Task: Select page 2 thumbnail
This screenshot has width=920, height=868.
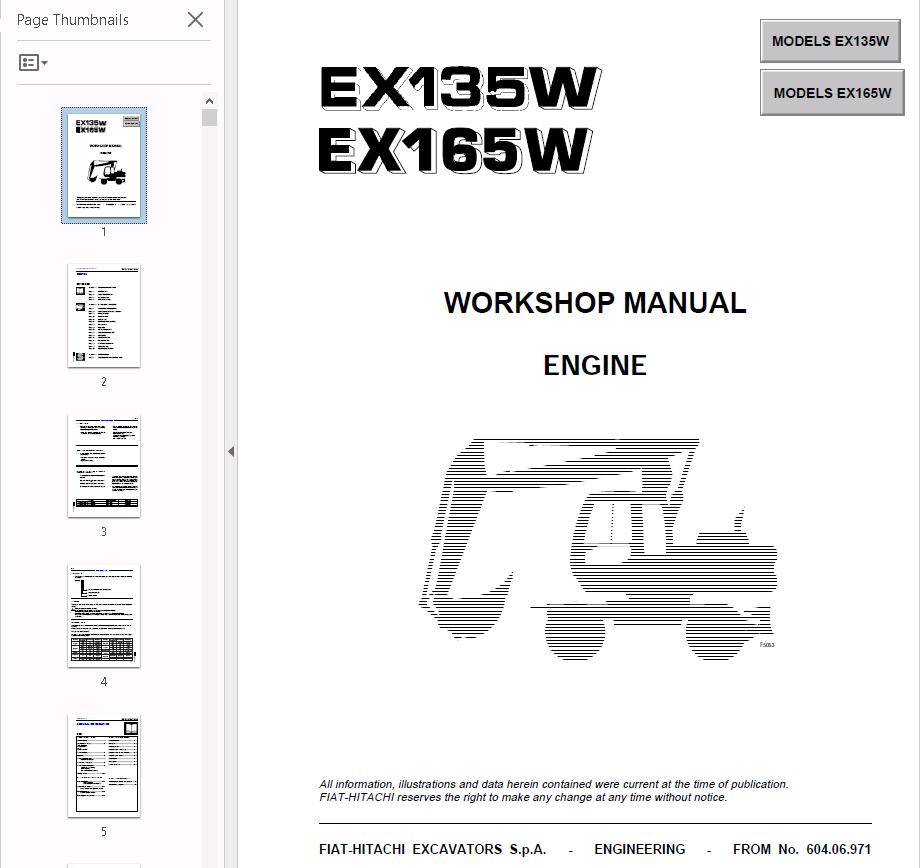Action: tap(104, 316)
